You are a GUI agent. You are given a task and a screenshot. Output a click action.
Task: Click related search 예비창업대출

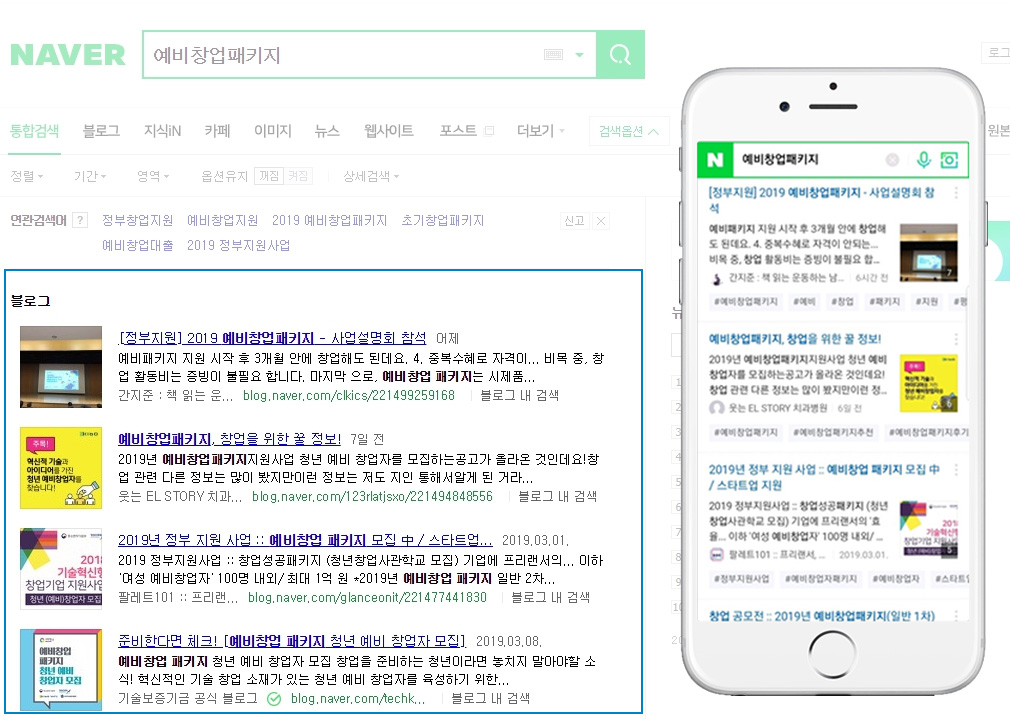(137, 245)
